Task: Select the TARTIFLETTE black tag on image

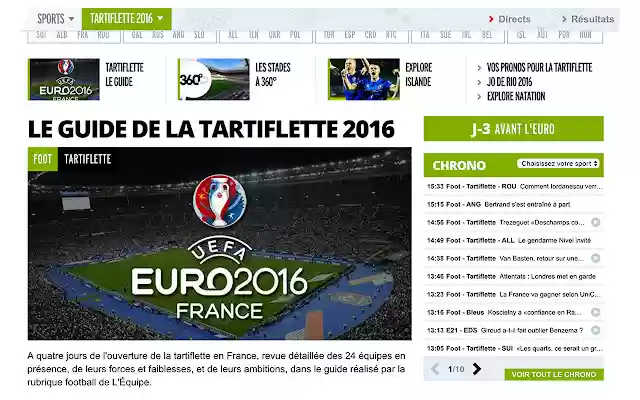Action: point(87,159)
